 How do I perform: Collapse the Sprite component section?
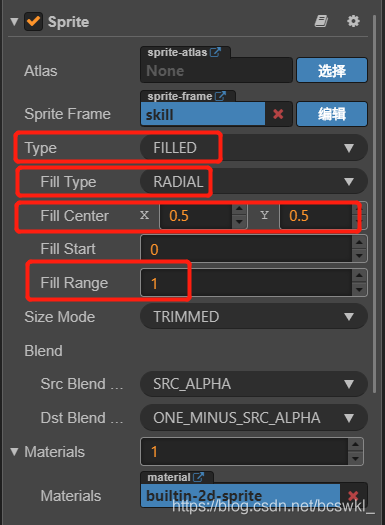coord(14,22)
